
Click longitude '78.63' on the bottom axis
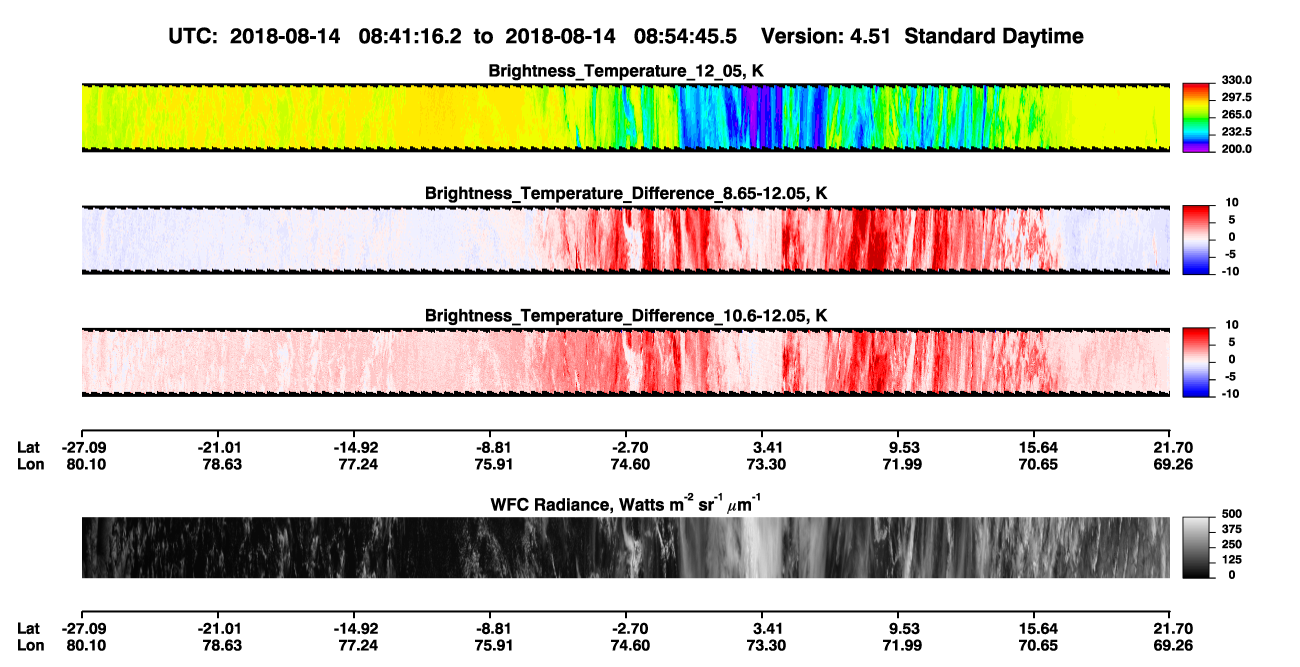(x=222, y=645)
